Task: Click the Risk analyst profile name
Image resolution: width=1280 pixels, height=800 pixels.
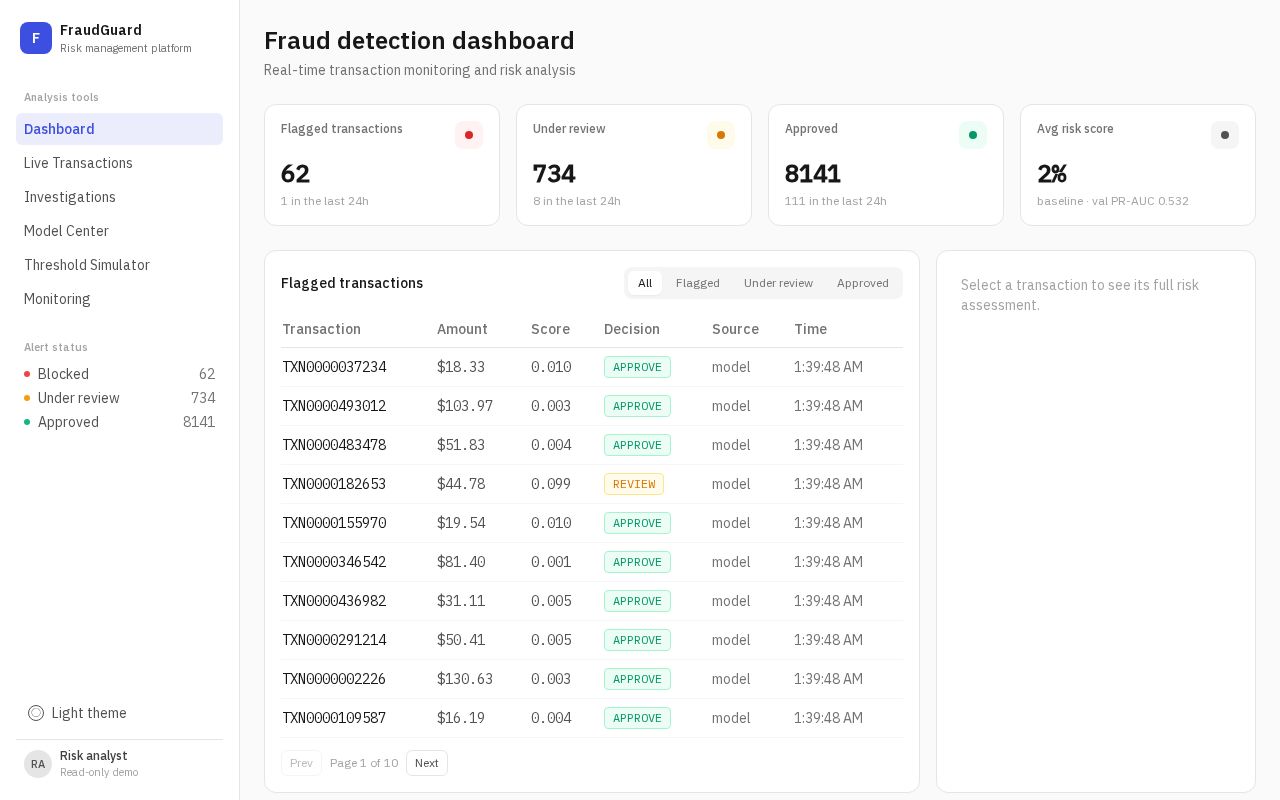Action: [x=94, y=756]
